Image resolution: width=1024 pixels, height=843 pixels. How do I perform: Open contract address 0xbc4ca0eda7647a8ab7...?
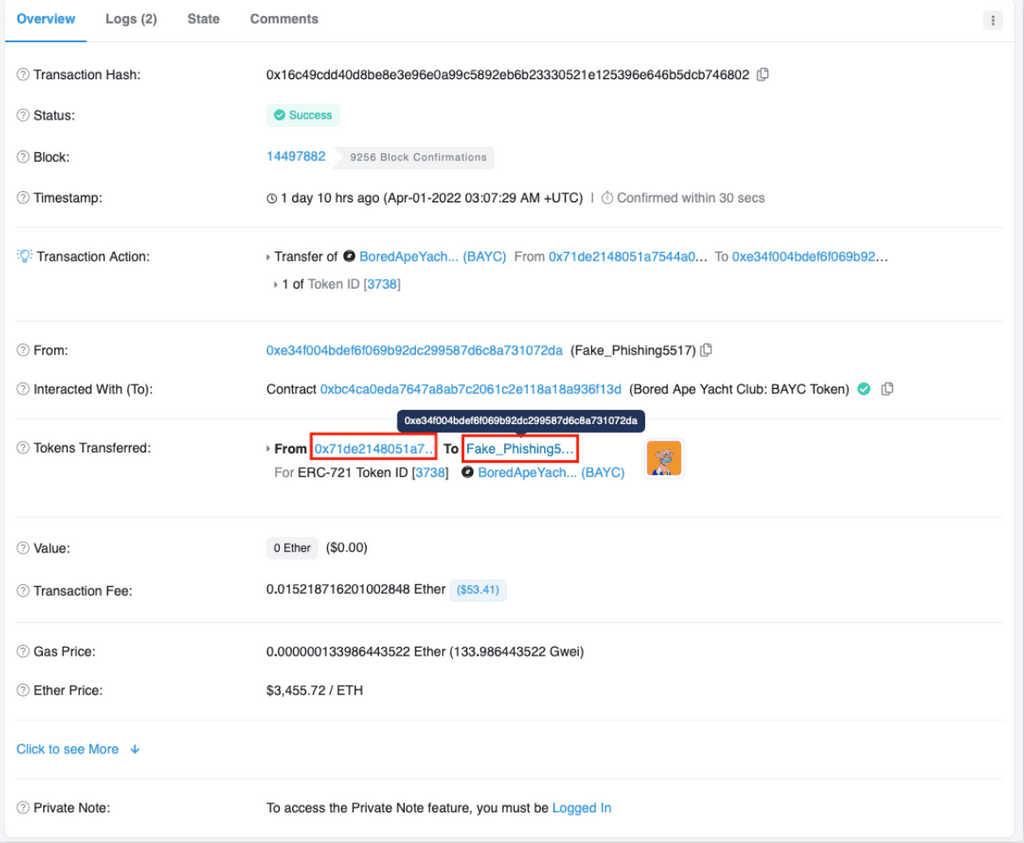(x=471, y=389)
